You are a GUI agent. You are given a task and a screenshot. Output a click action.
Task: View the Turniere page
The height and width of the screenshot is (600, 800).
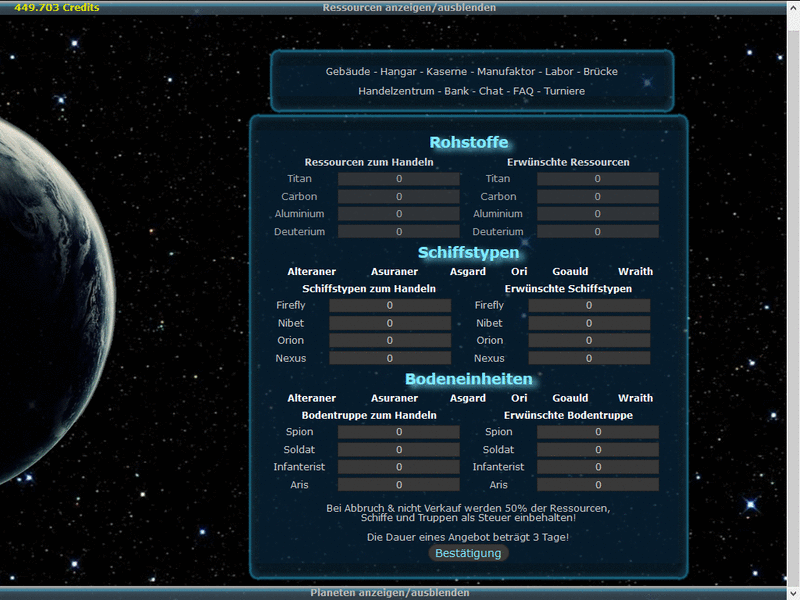point(565,90)
